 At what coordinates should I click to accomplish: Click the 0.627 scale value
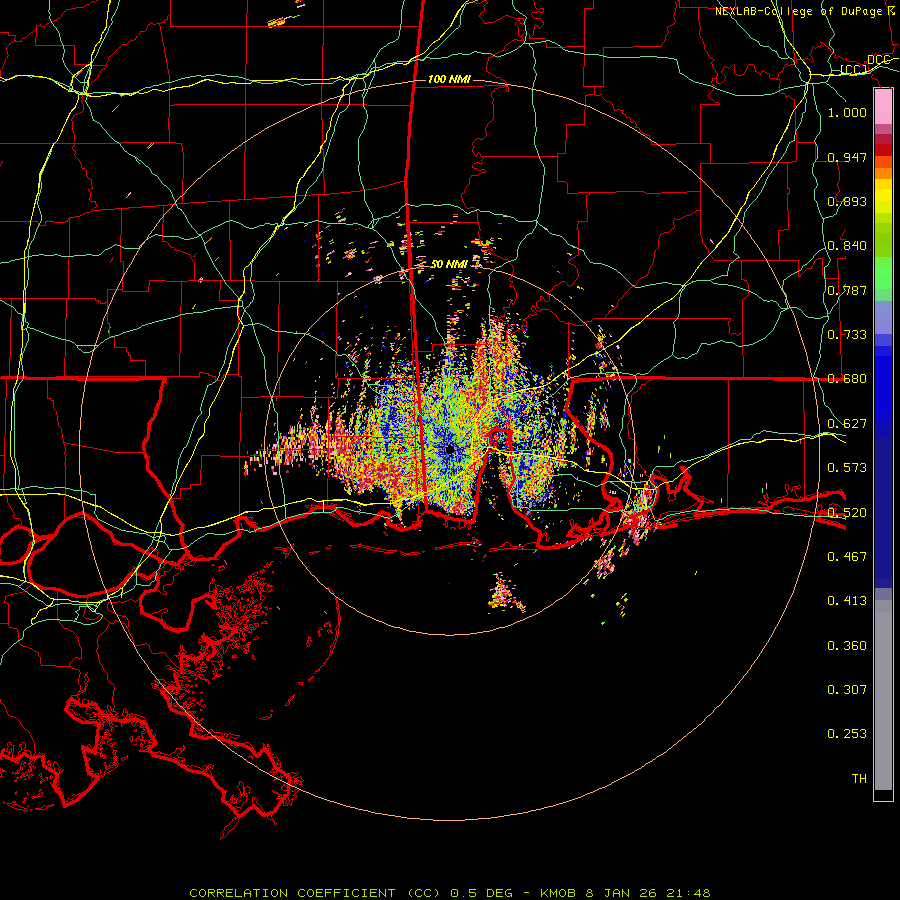[x=847, y=423]
